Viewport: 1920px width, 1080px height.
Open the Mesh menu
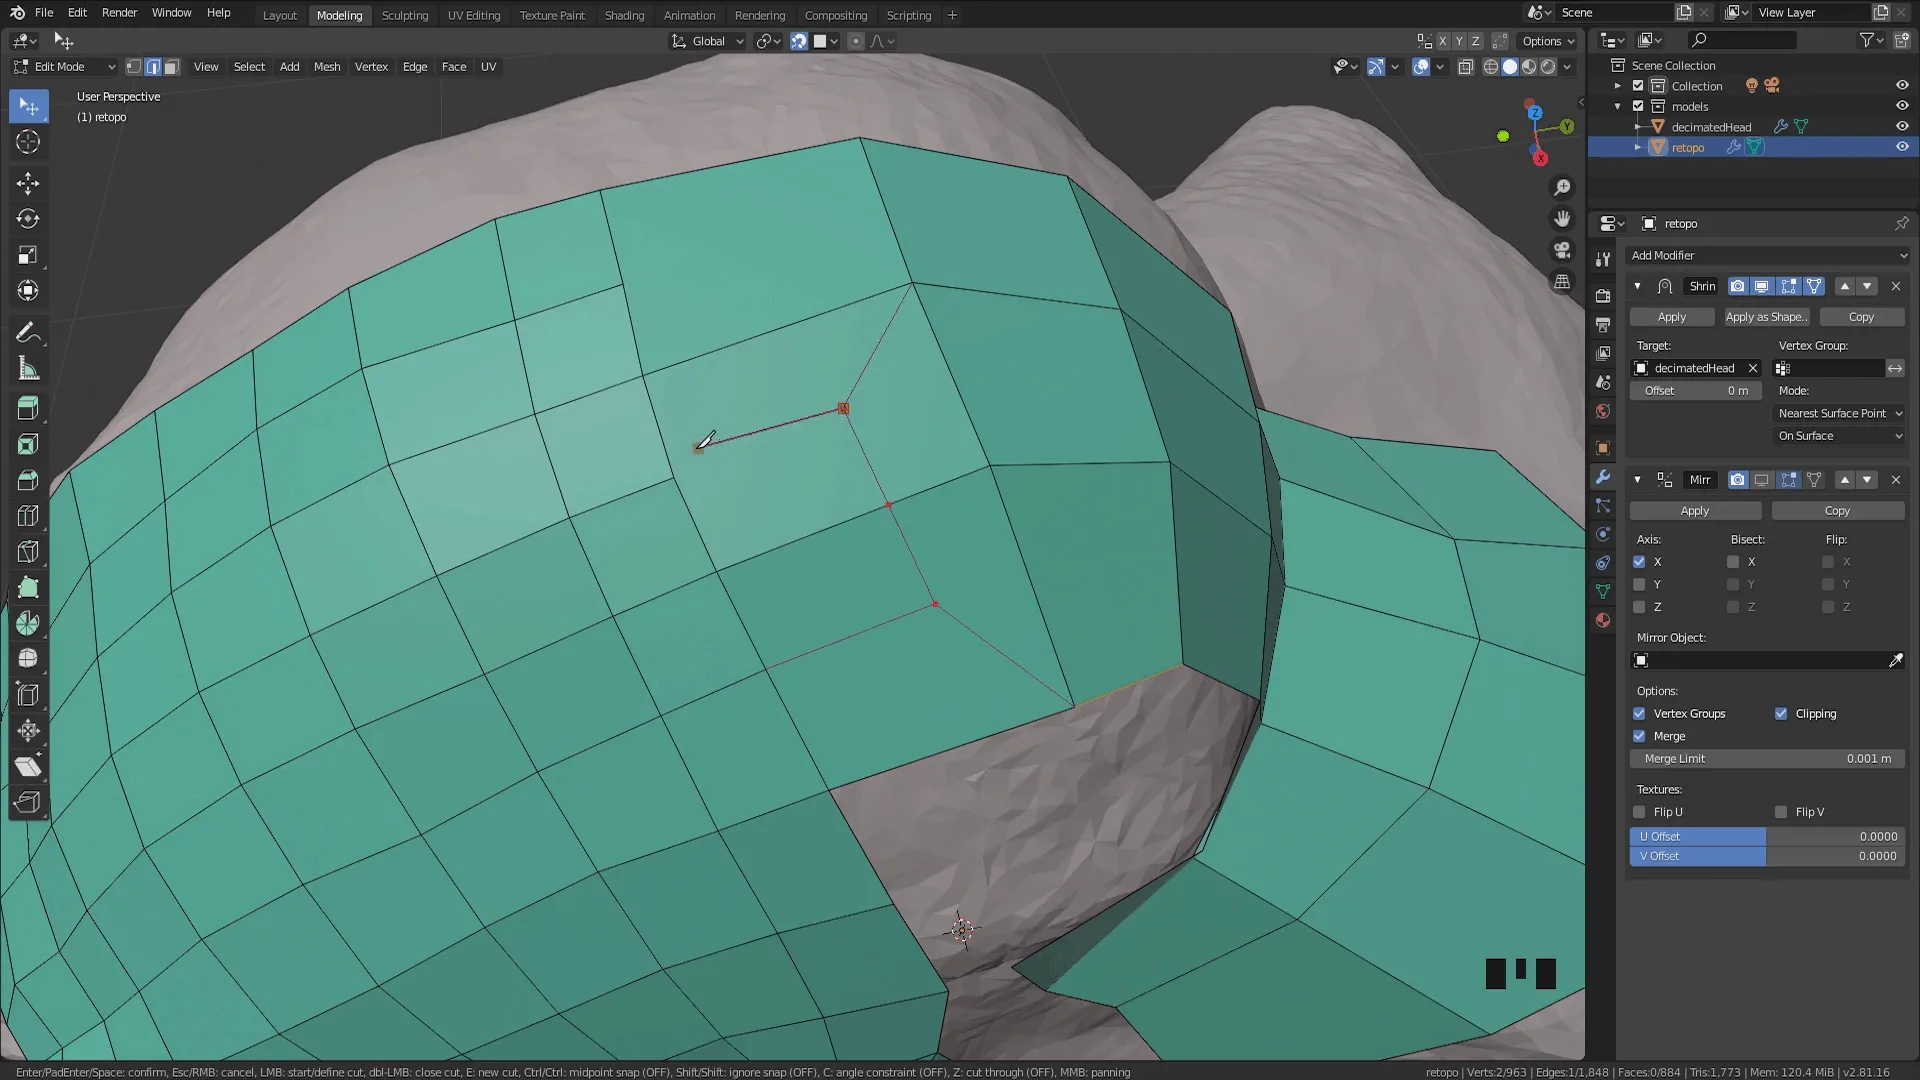click(327, 67)
